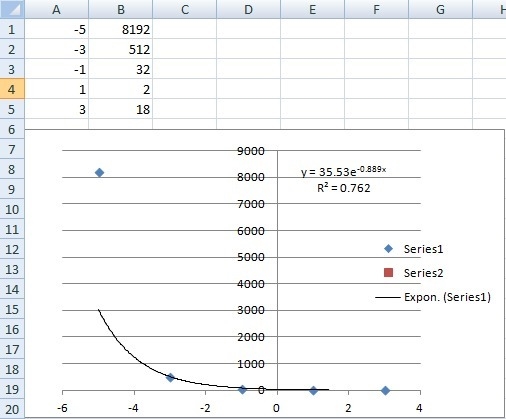
Task: Click the 4 on horizontal axis
Action: 419,408
